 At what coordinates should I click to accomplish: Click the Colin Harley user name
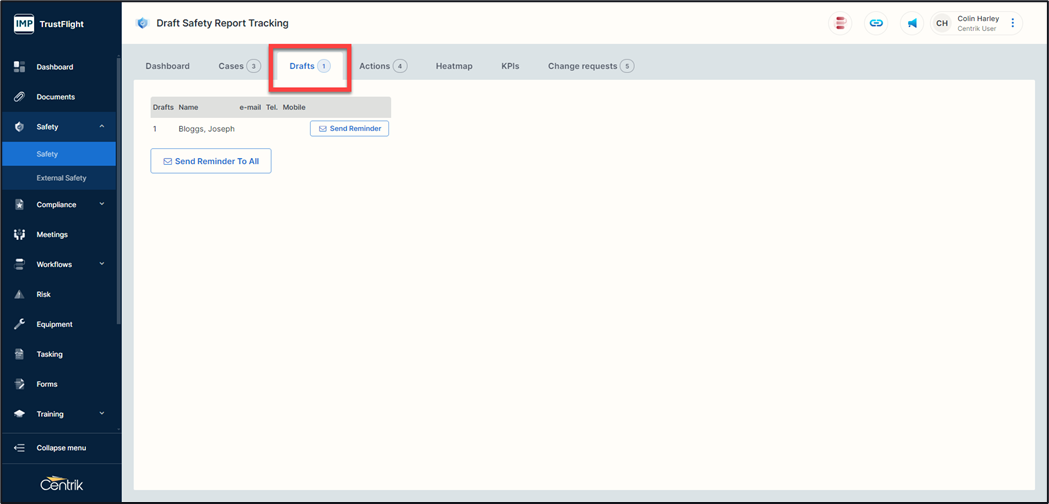(977, 19)
